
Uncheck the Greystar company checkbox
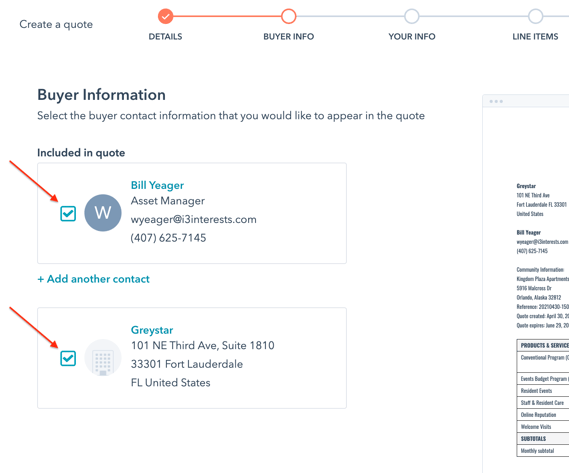point(68,358)
